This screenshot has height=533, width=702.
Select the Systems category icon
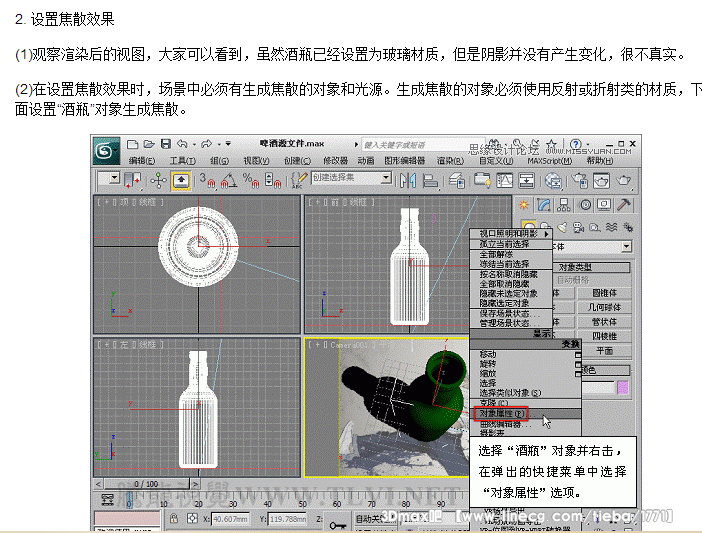[628, 227]
